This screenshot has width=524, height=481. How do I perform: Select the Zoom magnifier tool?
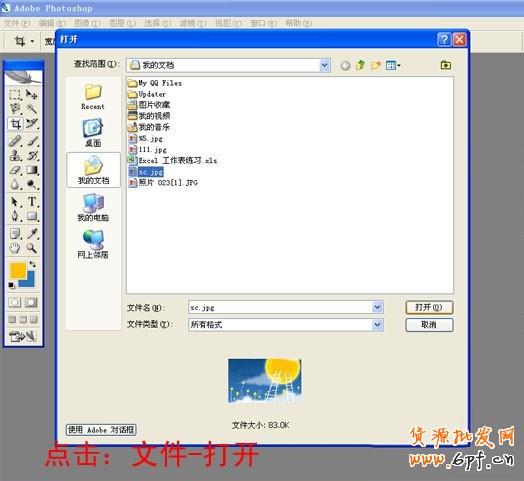click(32, 248)
